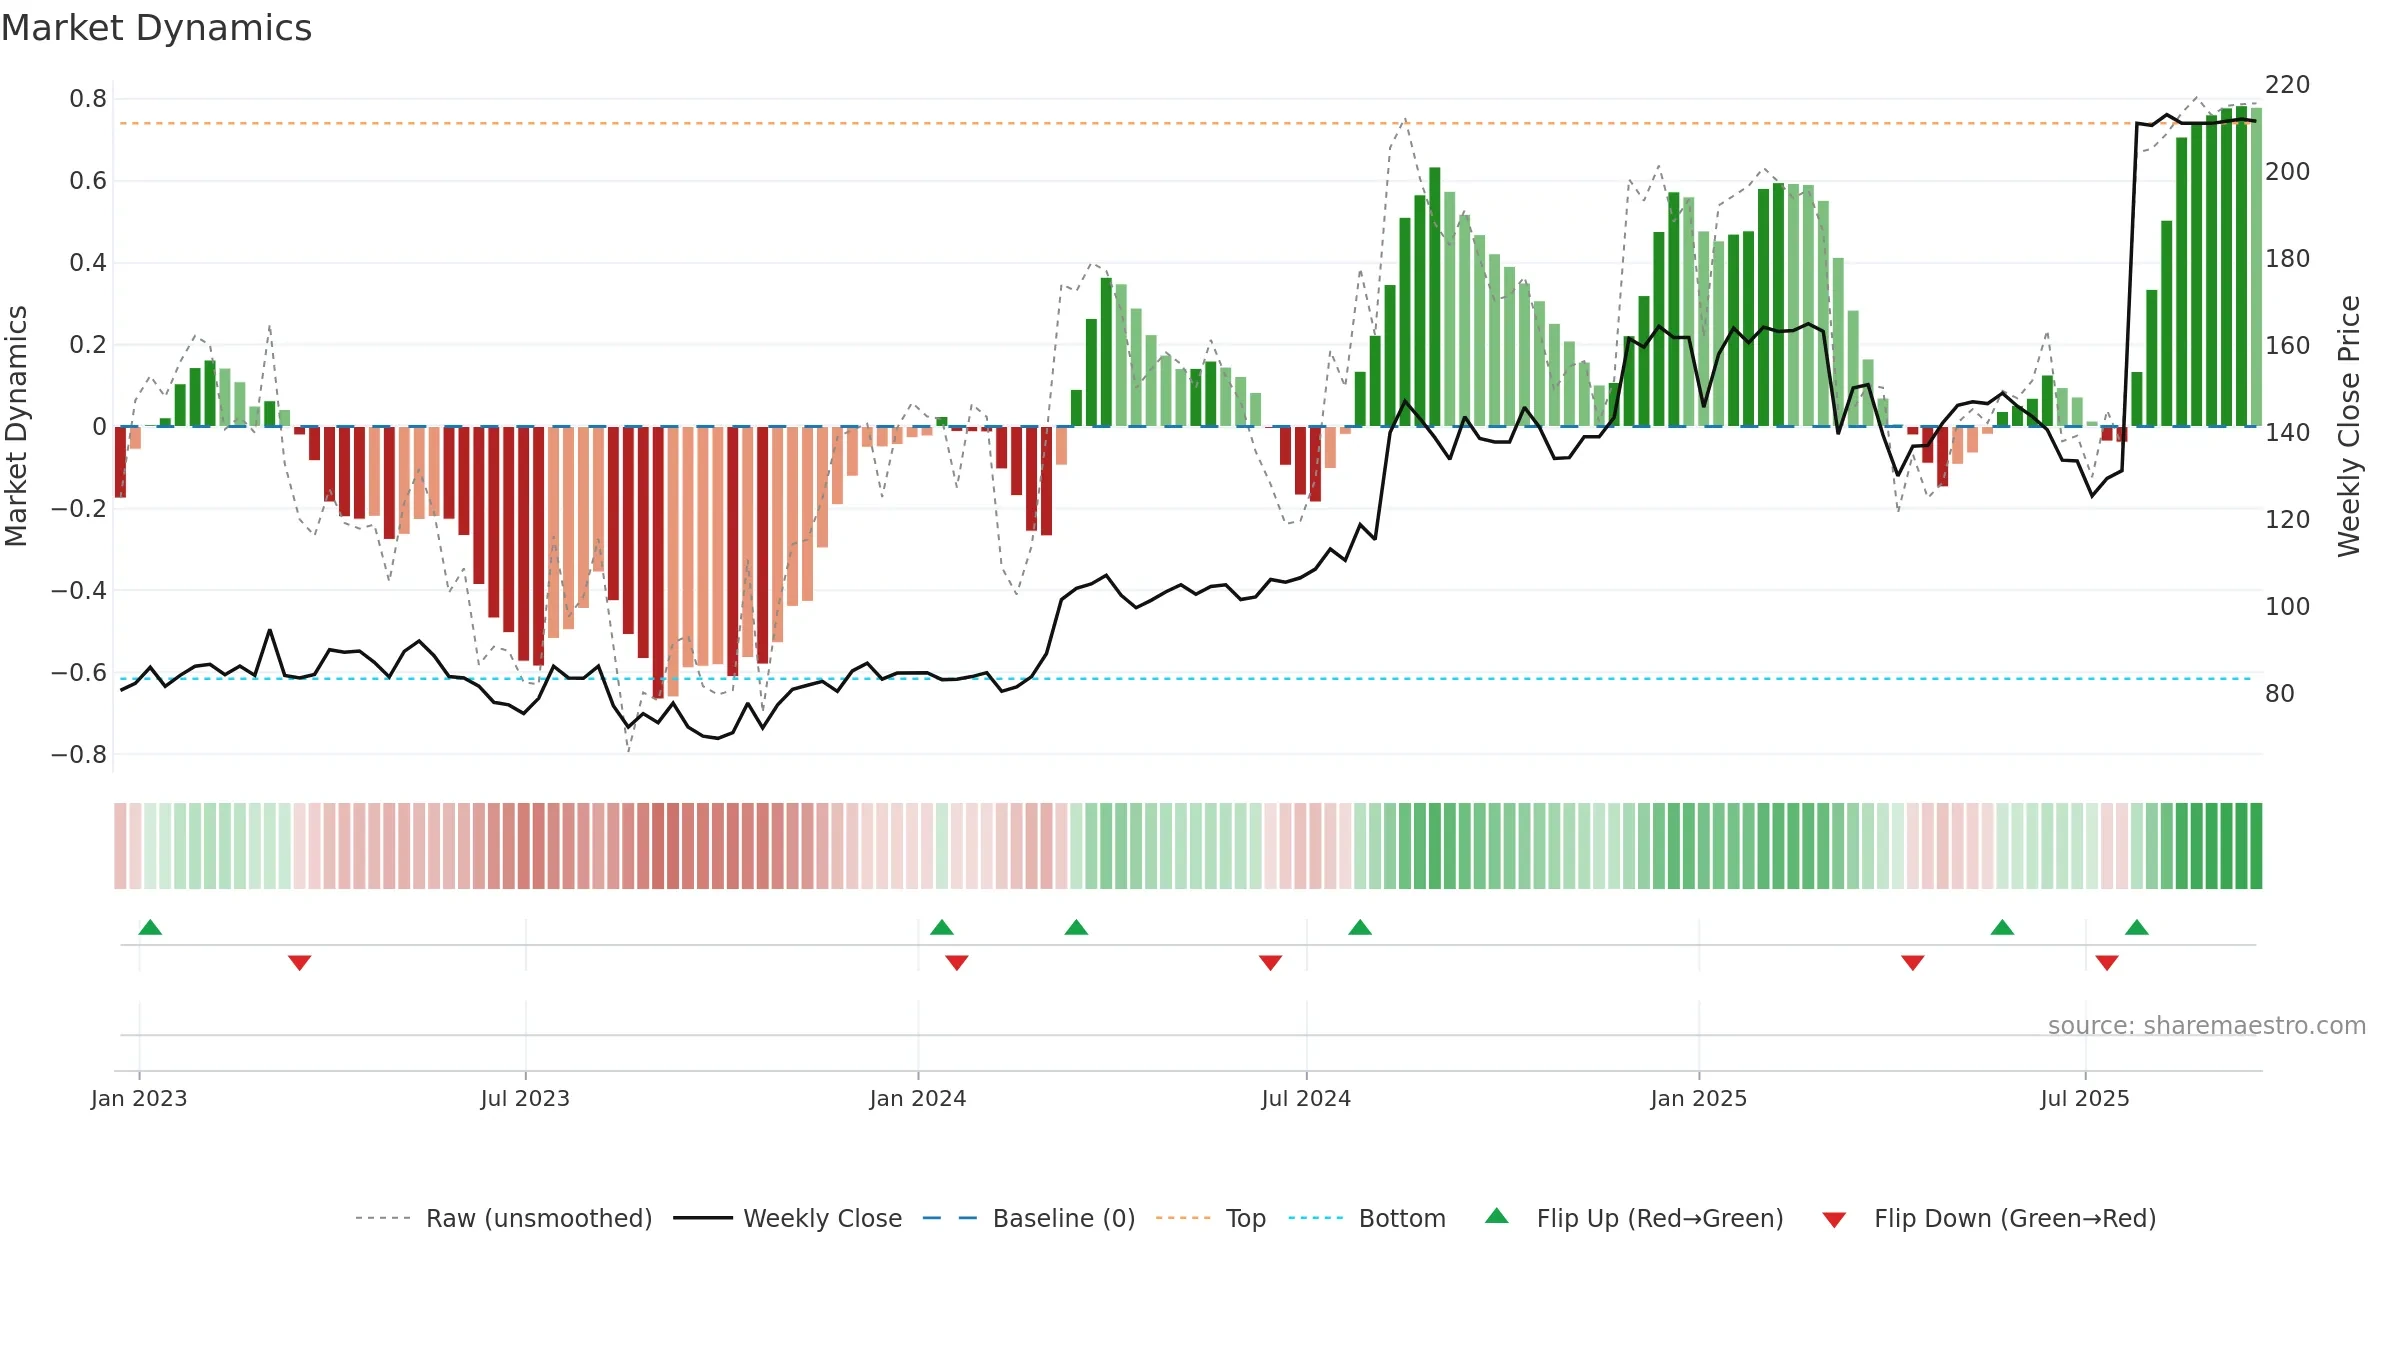Click the Jul 2023 x-axis label

click(525, 1098)
